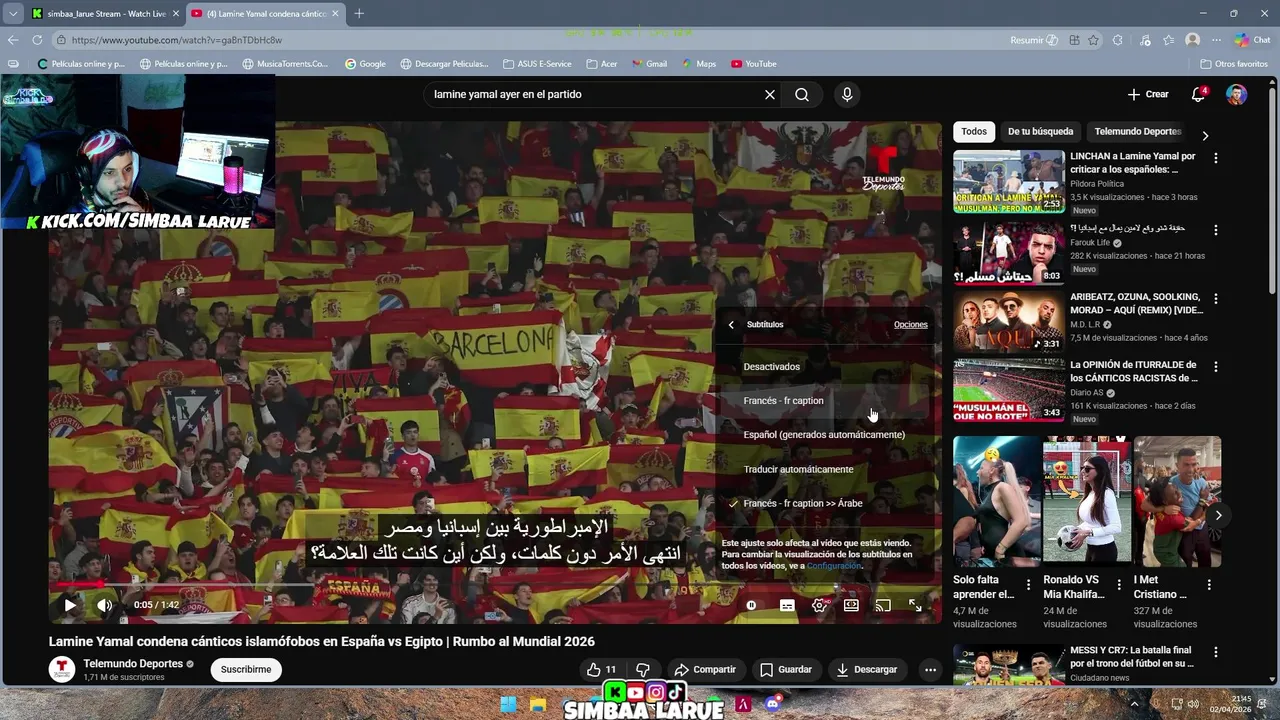Open more actions three-dot button under video

[930, 670]
